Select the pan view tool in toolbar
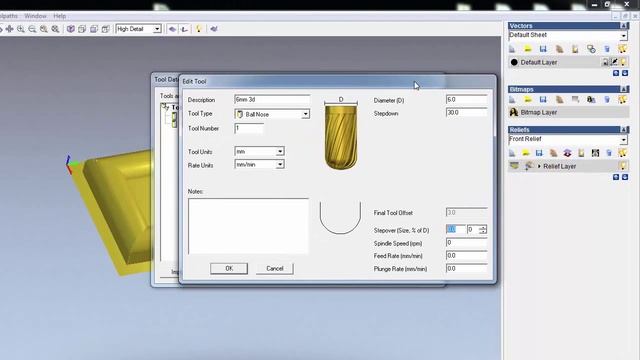Viewport: 640px width, 360px height. 9,29
